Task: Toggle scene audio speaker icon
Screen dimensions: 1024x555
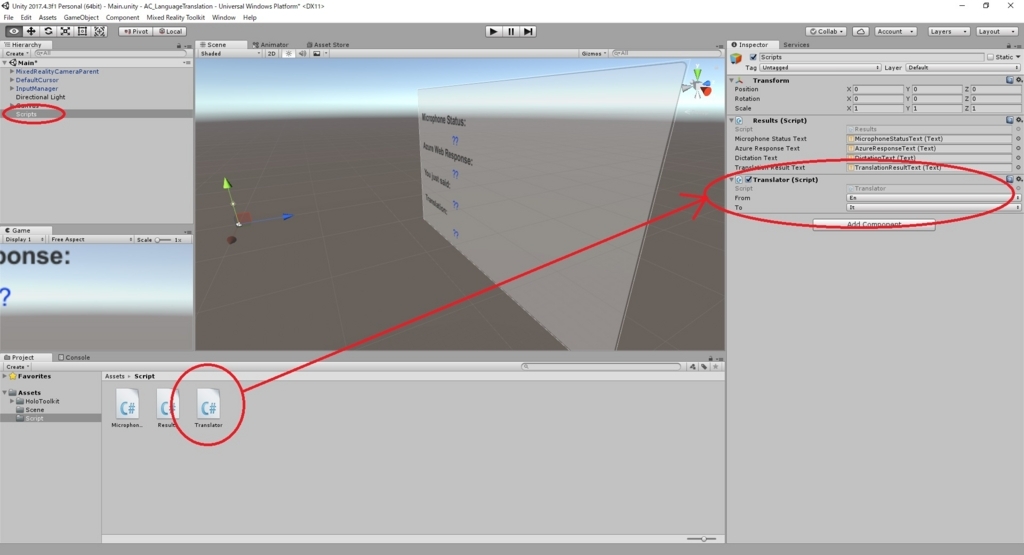Action: (302, 54)
